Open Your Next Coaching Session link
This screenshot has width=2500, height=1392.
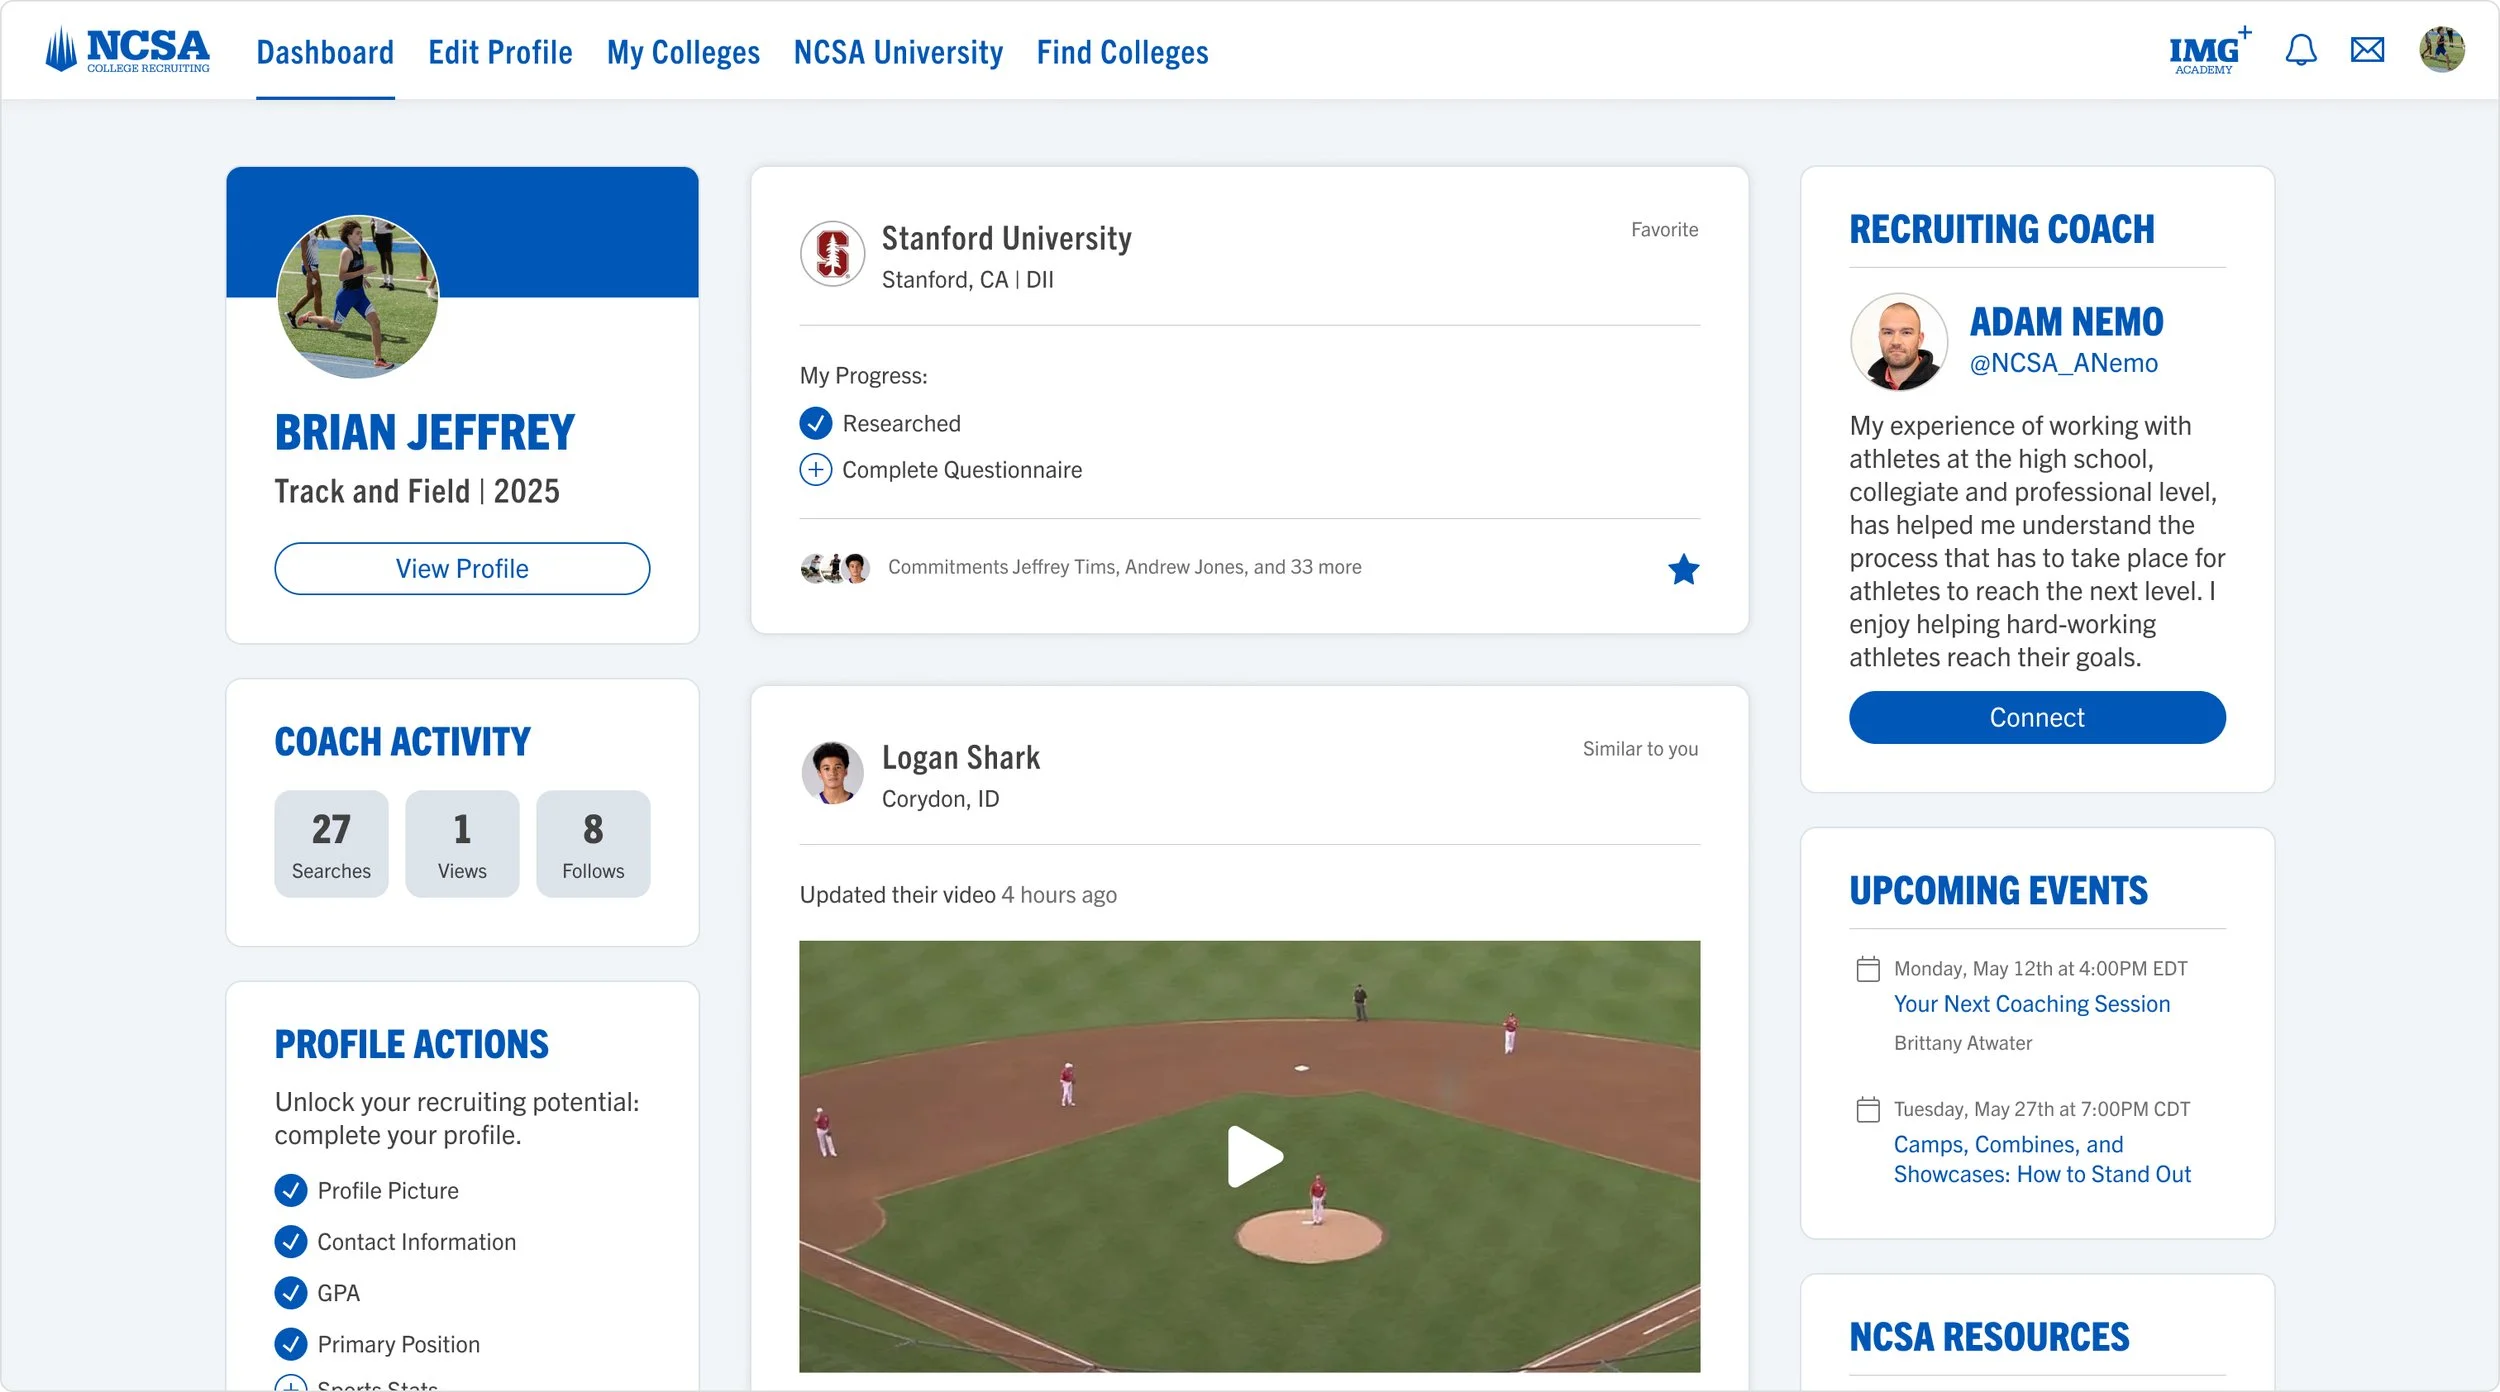[x=2032, y=1005]
